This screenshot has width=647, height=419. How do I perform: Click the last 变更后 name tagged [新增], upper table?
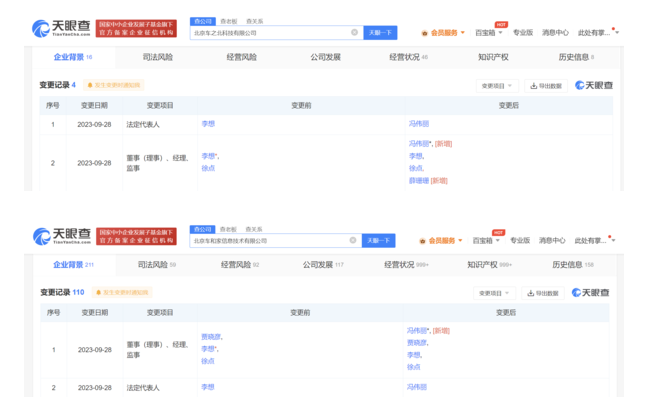[x=419, y=181]
